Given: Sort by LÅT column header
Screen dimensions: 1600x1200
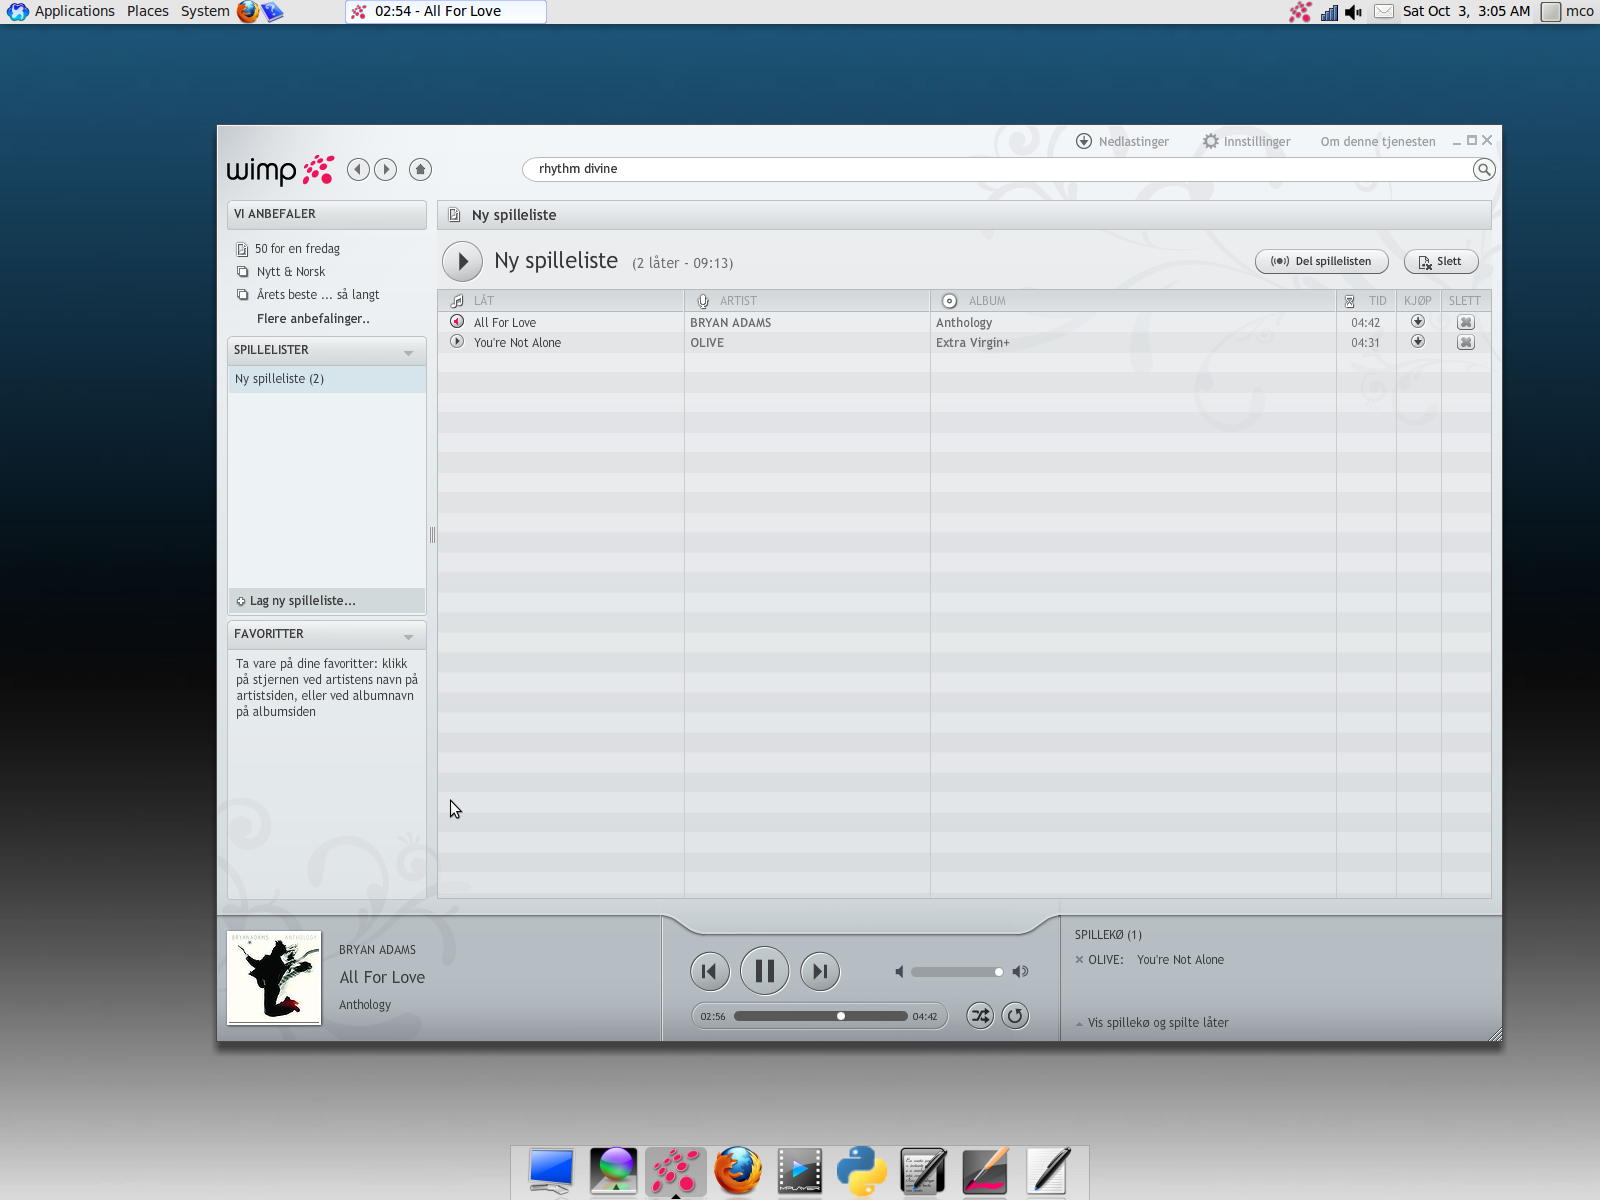Looking at the screenshot, I should click(x=561, y=301).
